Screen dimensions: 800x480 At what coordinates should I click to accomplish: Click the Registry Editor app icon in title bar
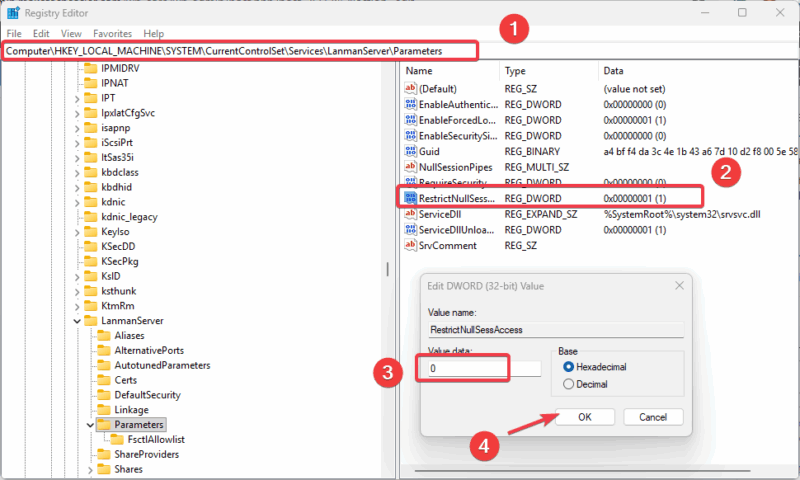[14, 13]
